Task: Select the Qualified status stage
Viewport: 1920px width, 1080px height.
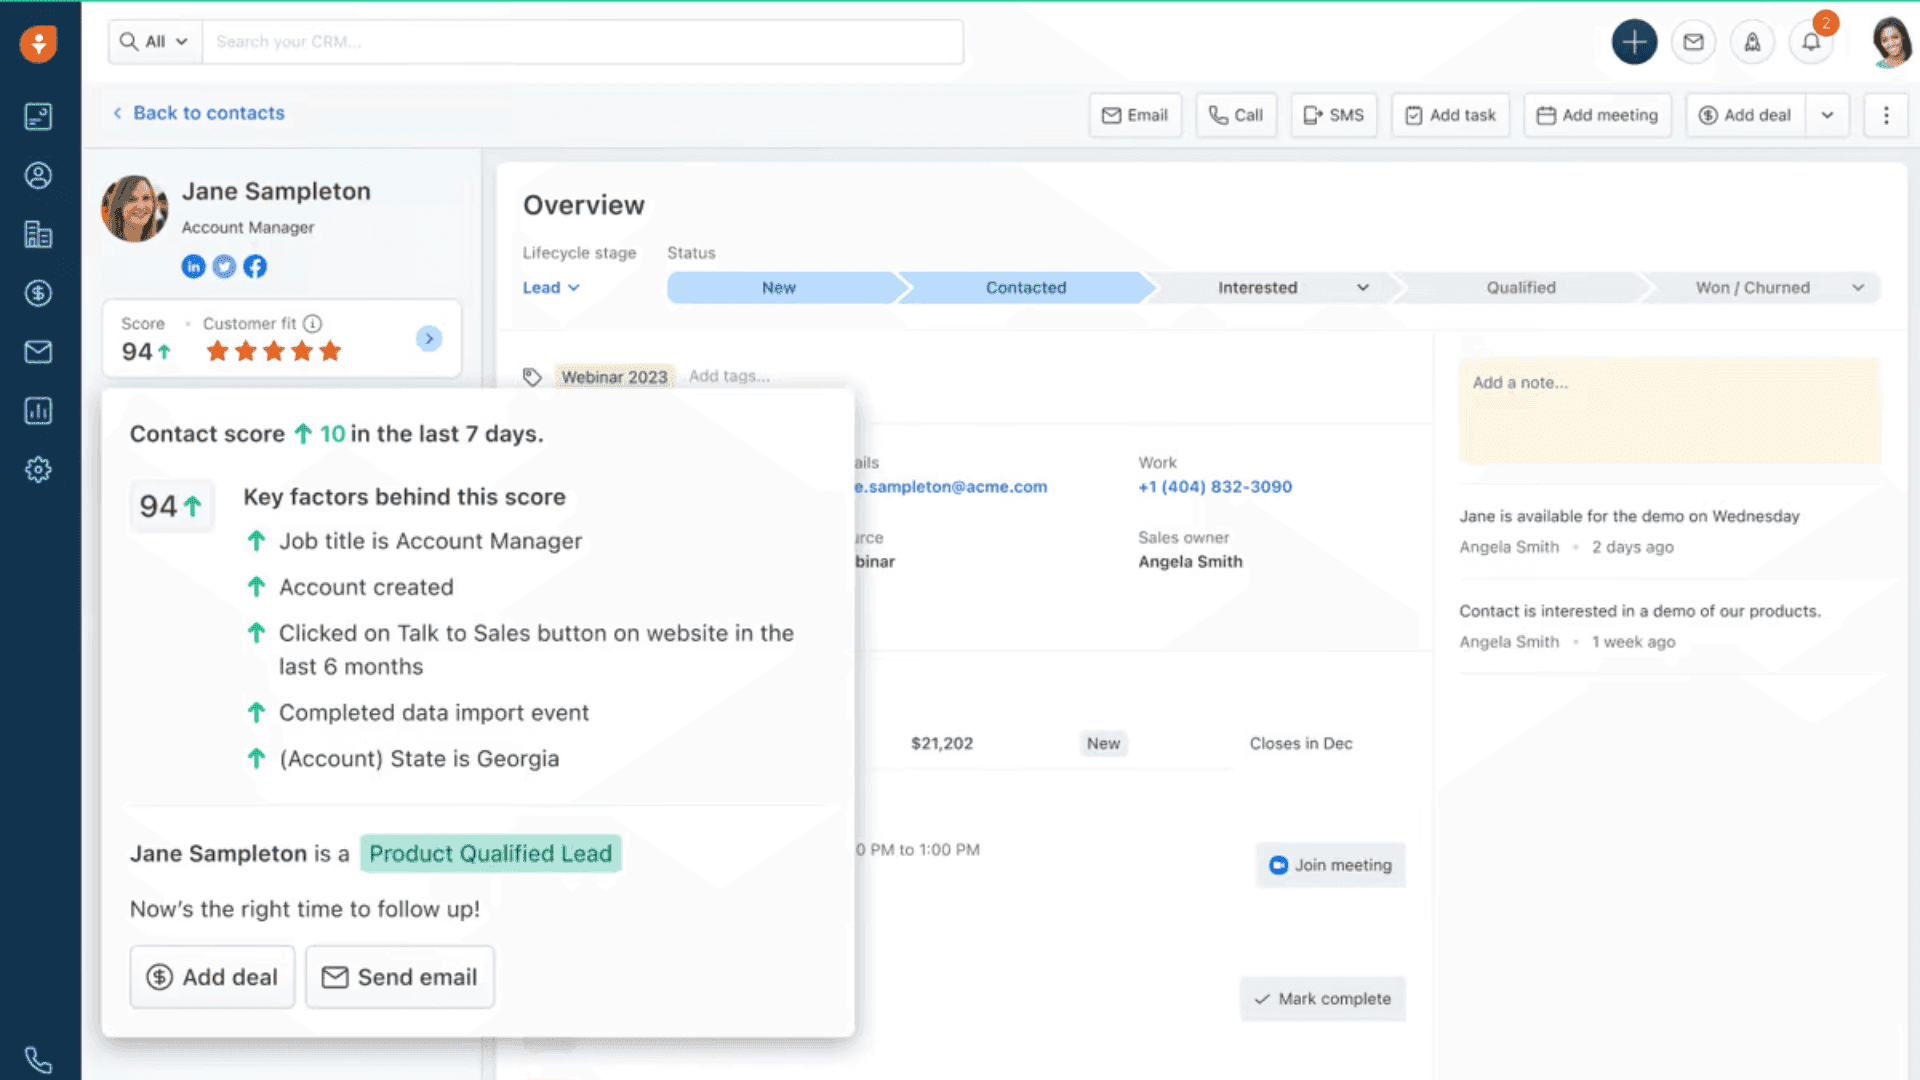Action: click(1521, 287)
